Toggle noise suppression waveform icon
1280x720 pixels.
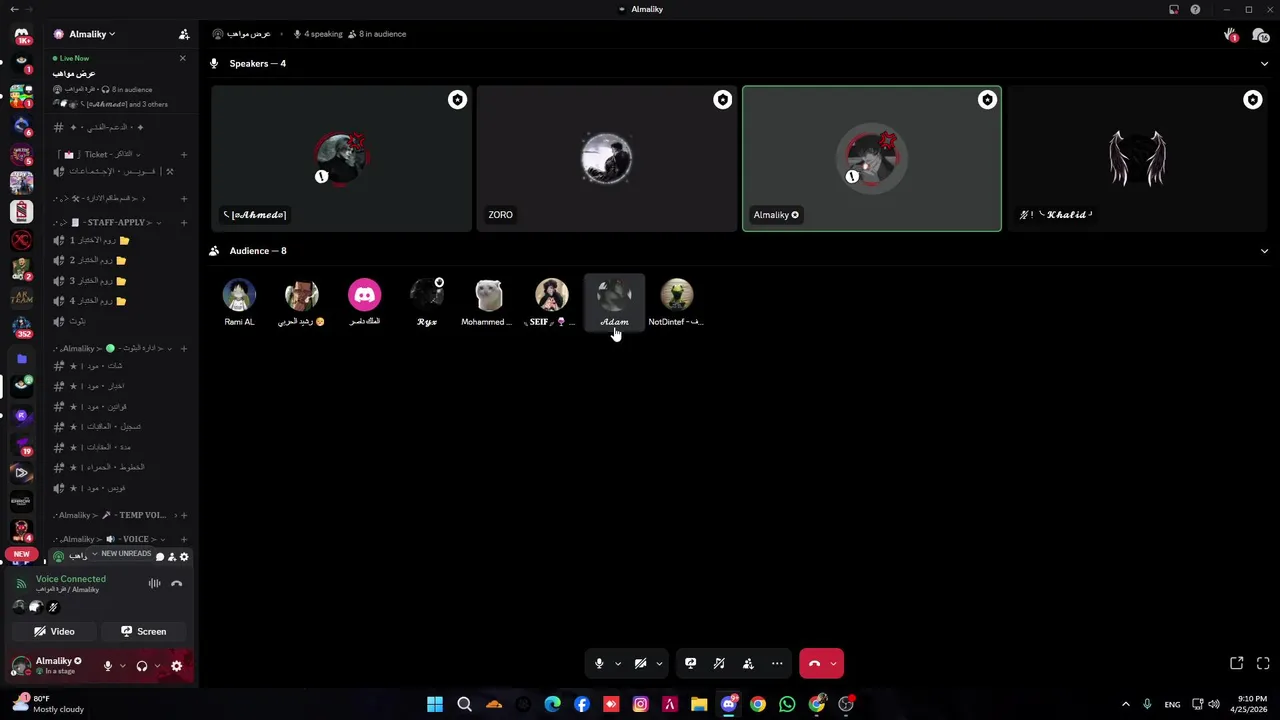(154, 584)
